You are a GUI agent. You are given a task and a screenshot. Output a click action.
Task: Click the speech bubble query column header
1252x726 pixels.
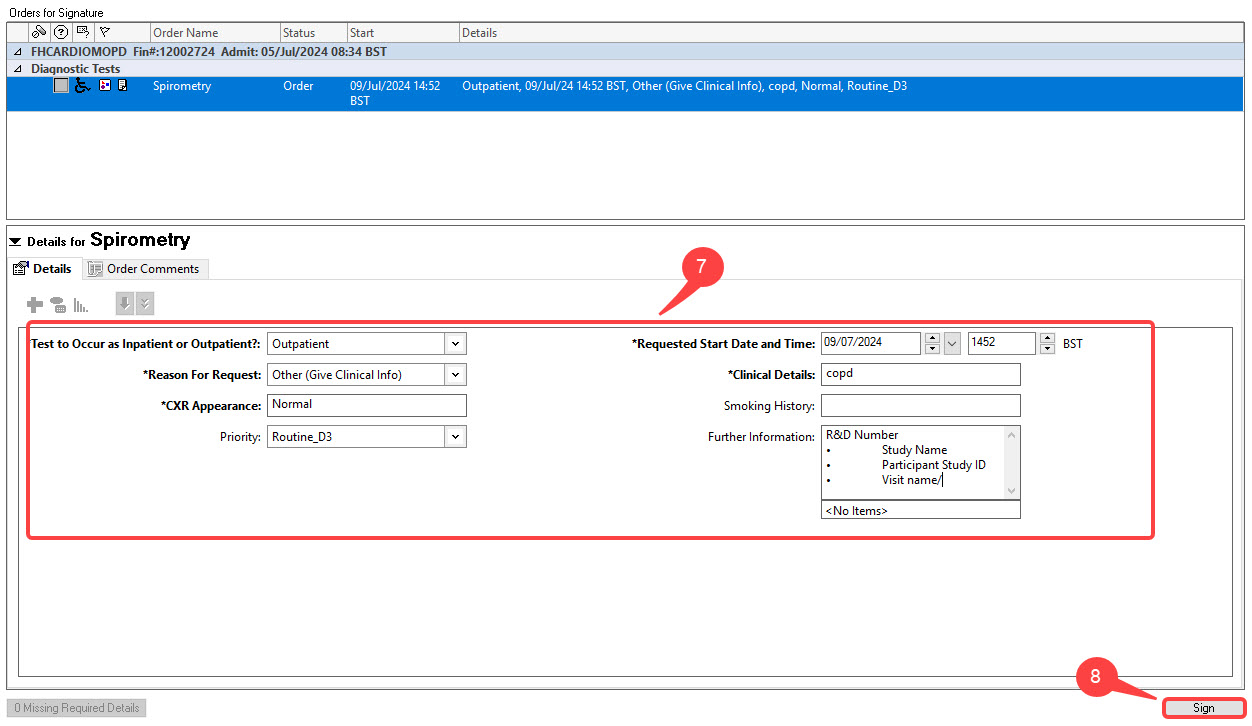pyautogui.click(x=83, y=32)
